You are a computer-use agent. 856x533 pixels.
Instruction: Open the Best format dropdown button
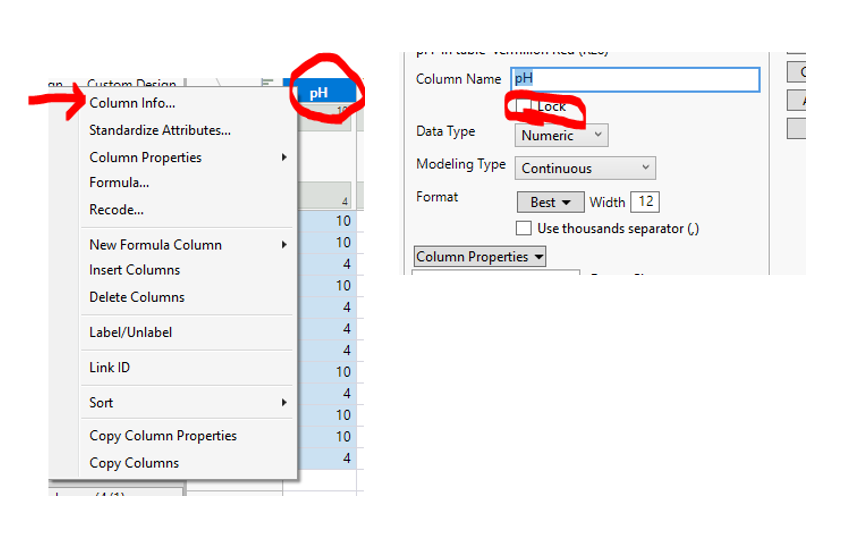[551, 202]
